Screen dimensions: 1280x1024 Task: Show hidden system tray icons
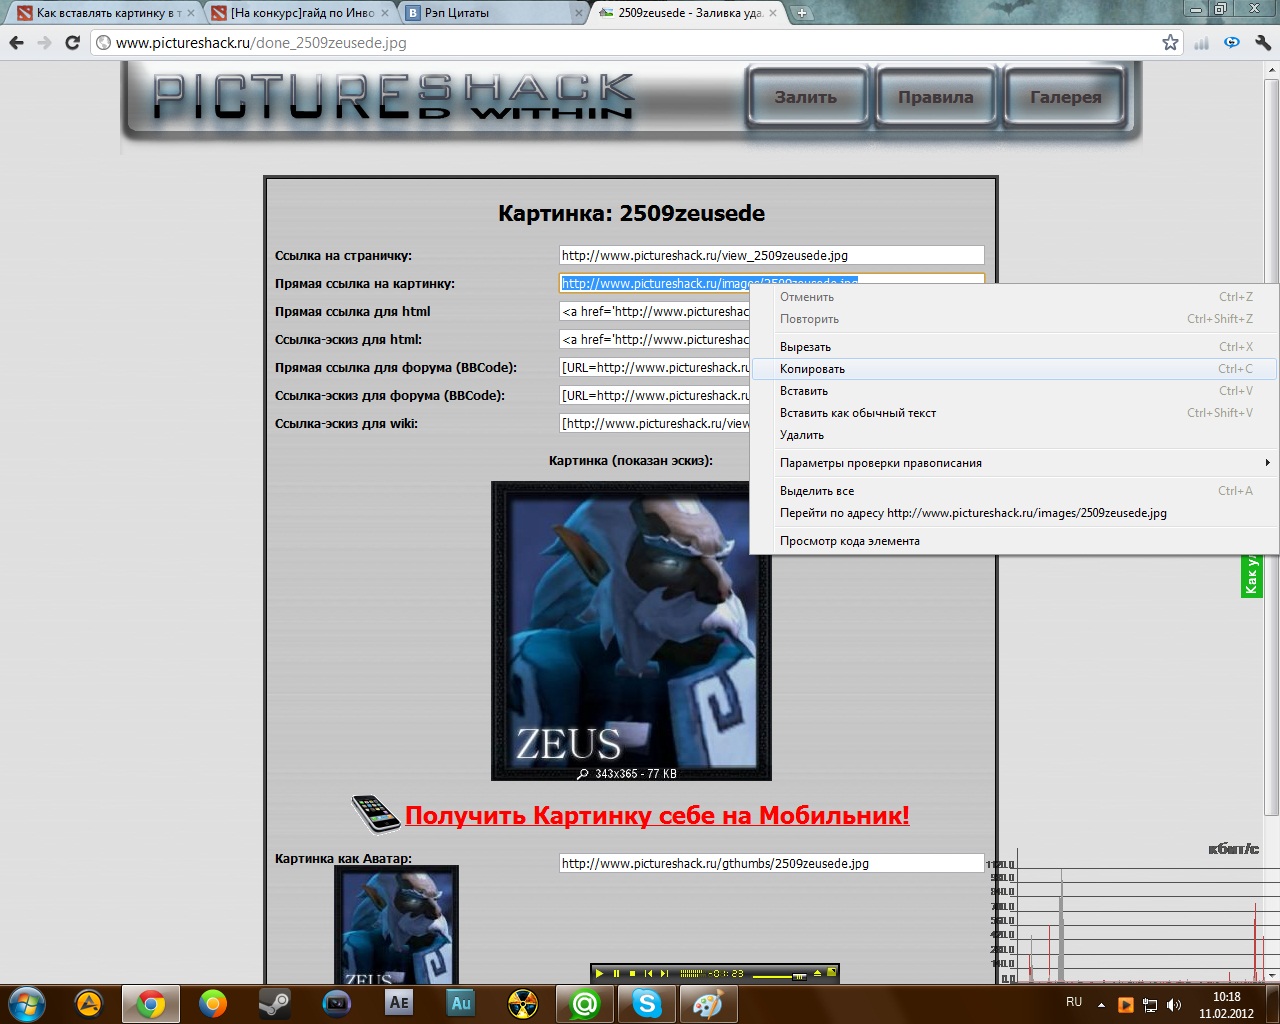[x=1102, y=1004]
